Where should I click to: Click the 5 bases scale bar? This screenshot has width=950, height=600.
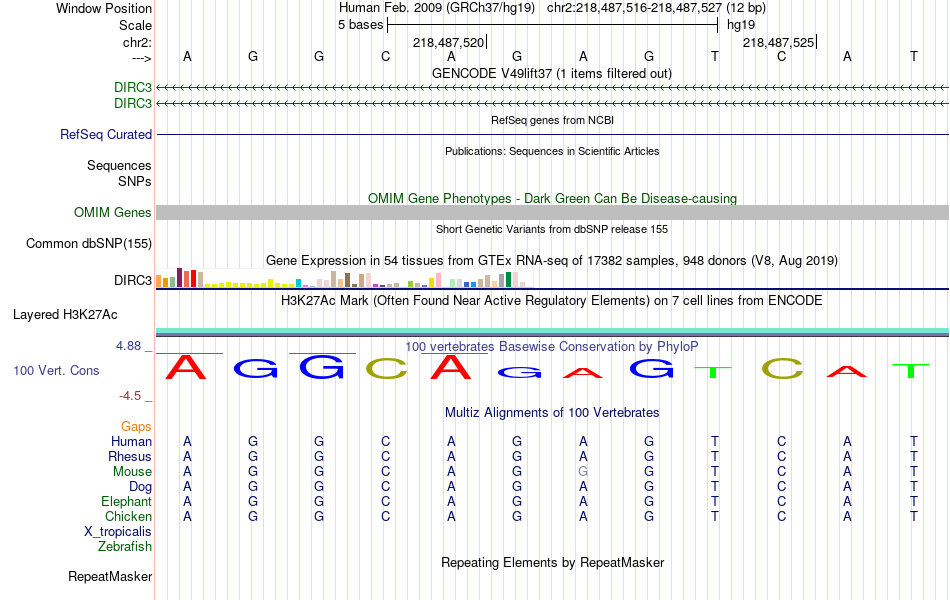point(552,25)
